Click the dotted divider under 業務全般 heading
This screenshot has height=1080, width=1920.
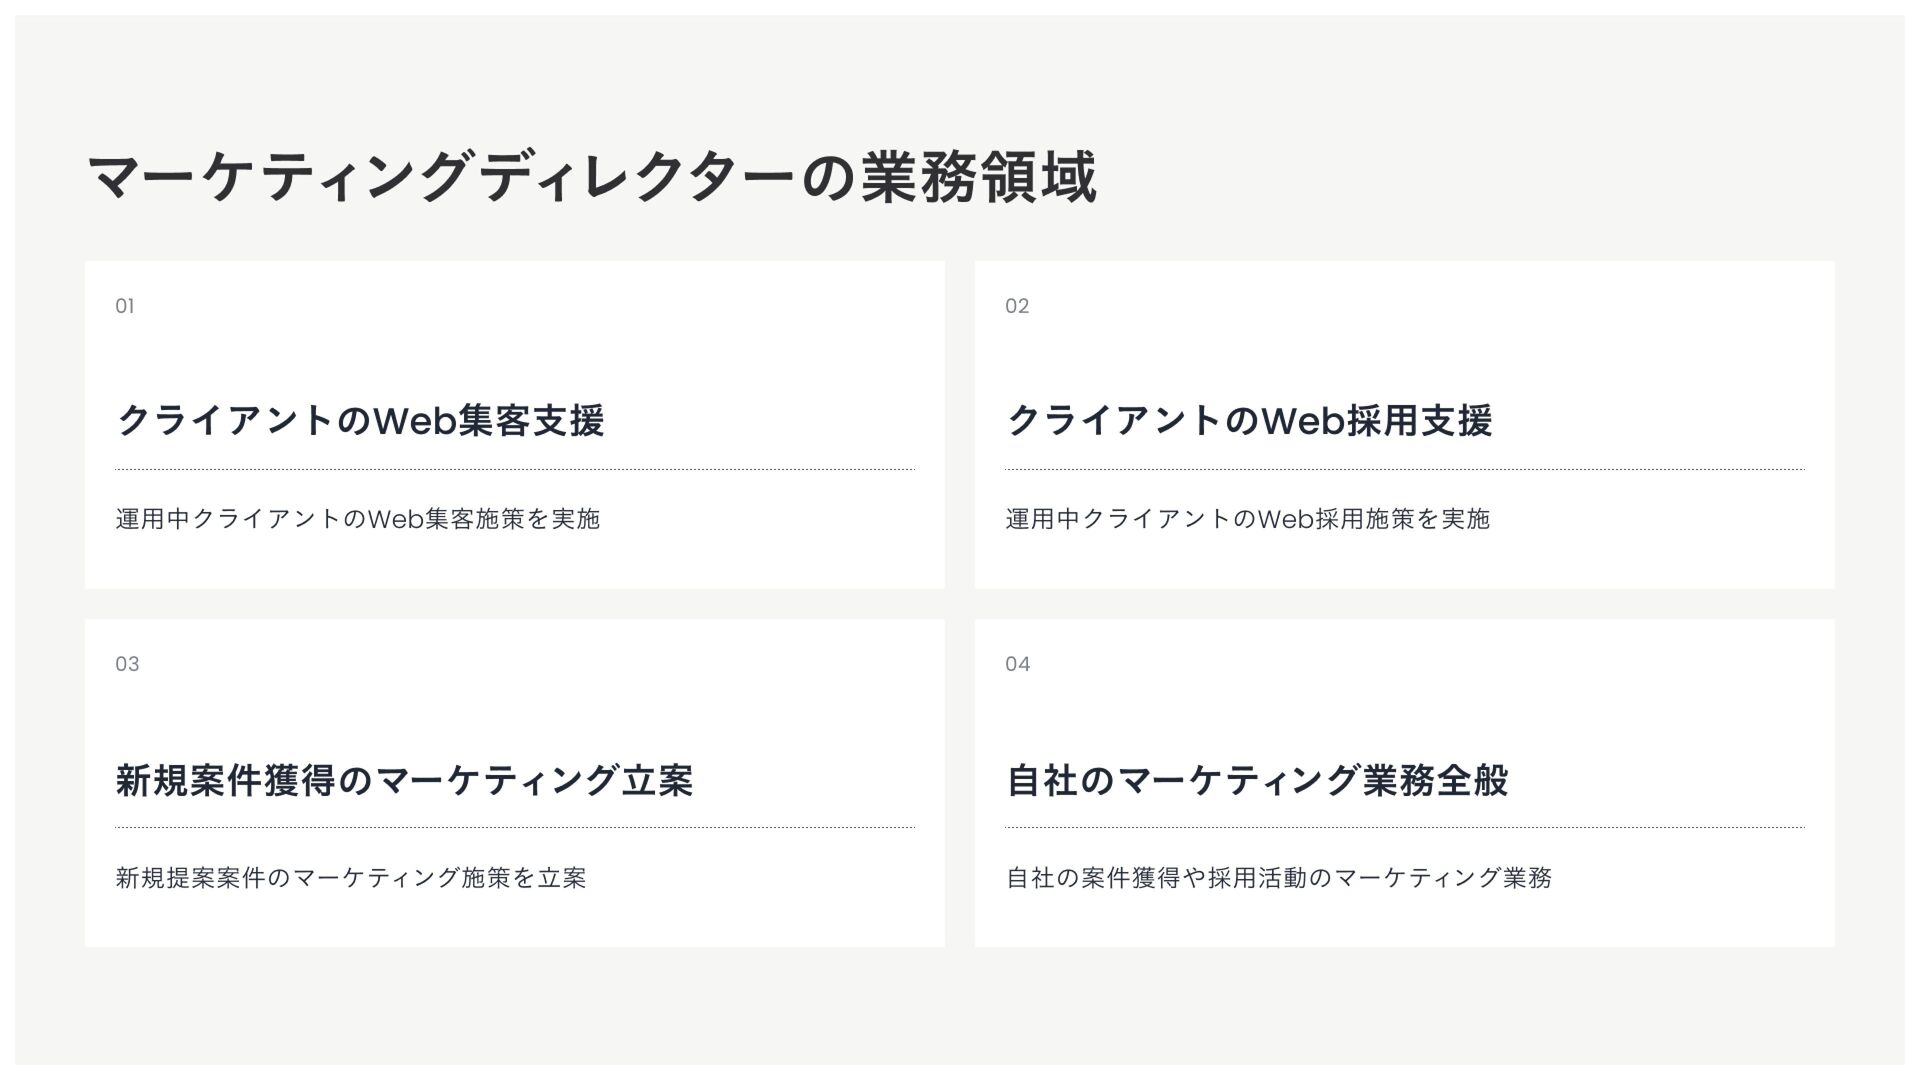pyautogui.click(x=1405, y=827)
